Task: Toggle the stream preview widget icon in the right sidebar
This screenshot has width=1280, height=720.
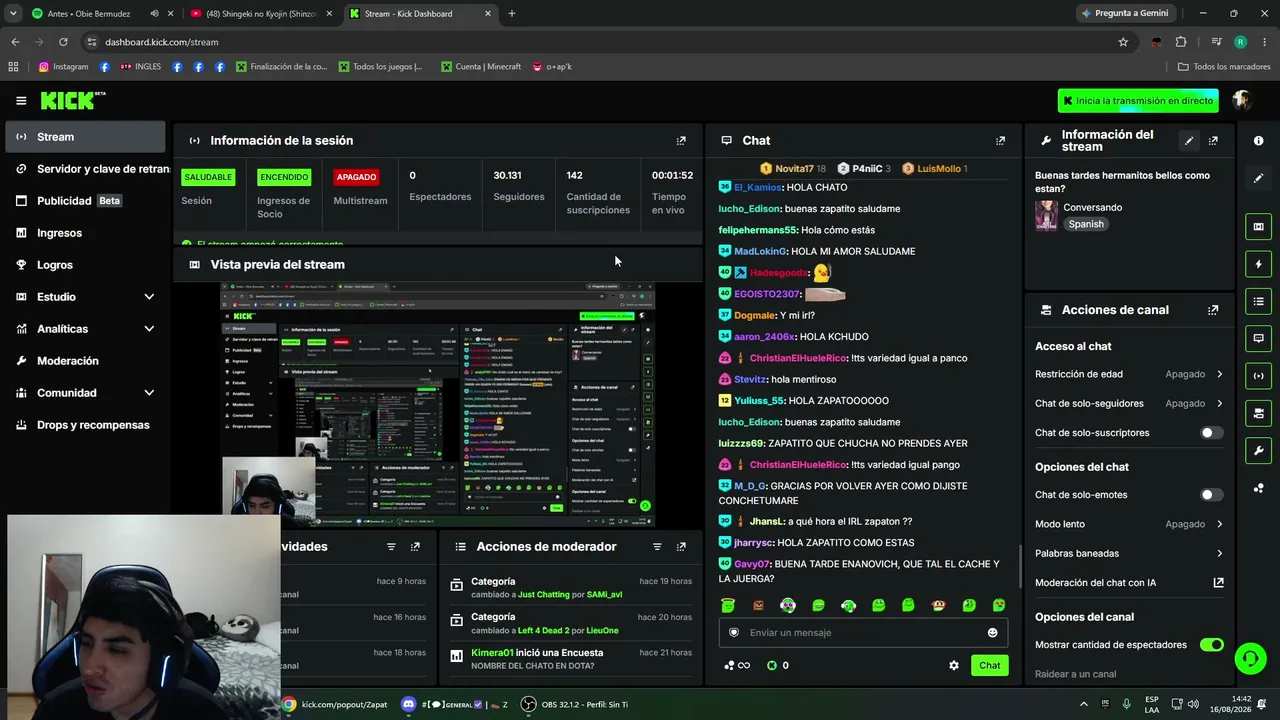Action: point(1259,227)
